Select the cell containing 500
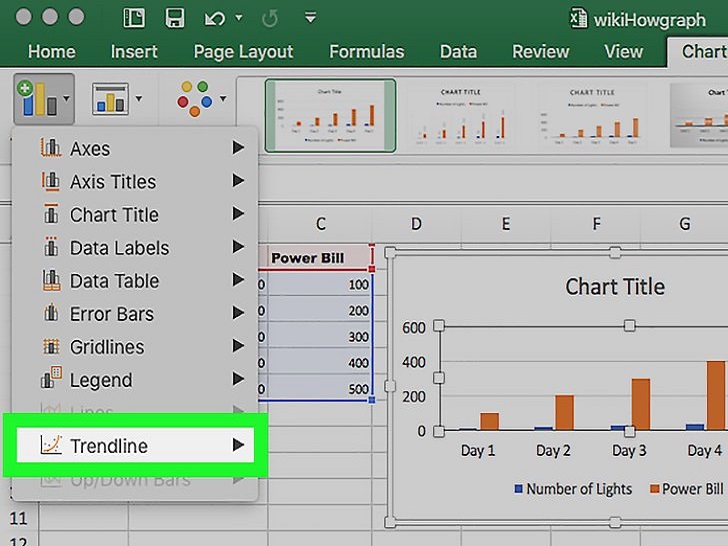The width and height of the screenshot is (728, 546). click(320, 388)
